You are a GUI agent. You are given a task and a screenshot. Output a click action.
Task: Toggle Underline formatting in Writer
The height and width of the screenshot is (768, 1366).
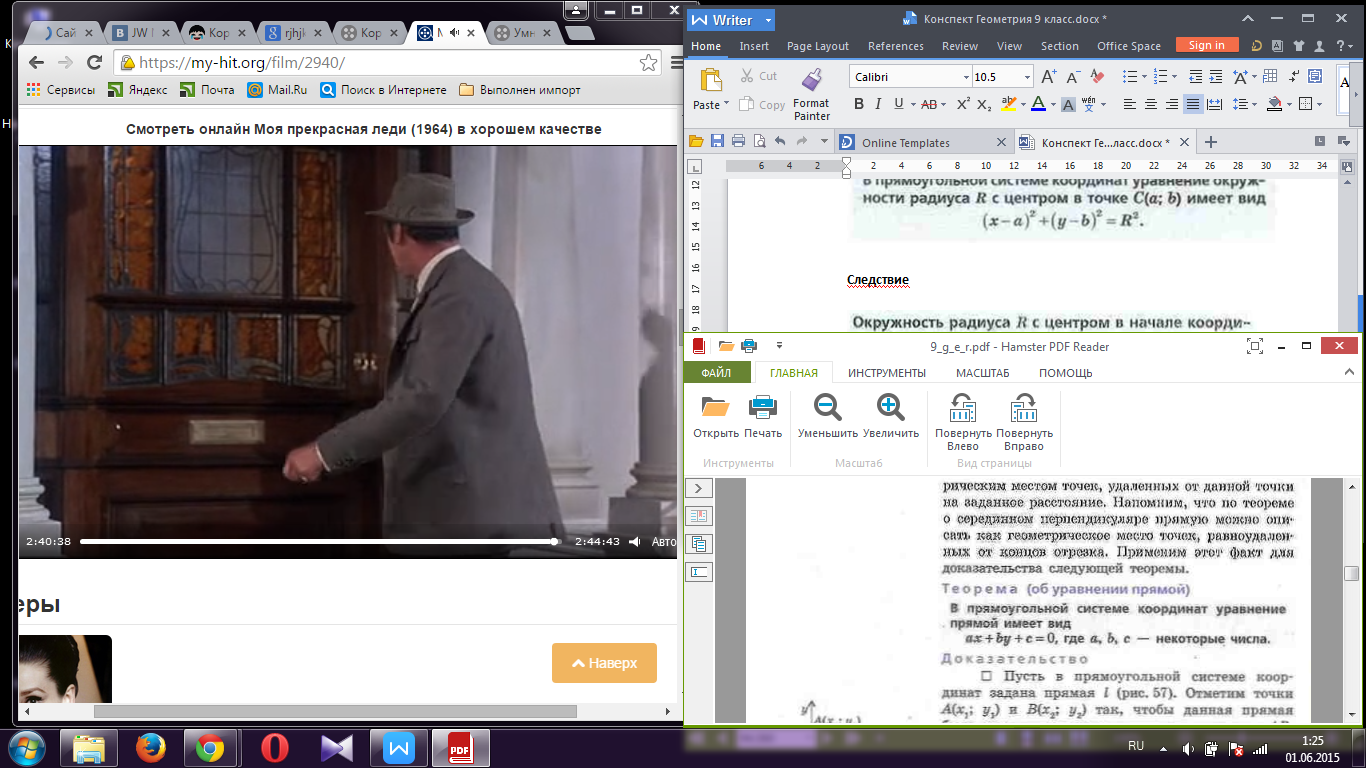[899, 104]
